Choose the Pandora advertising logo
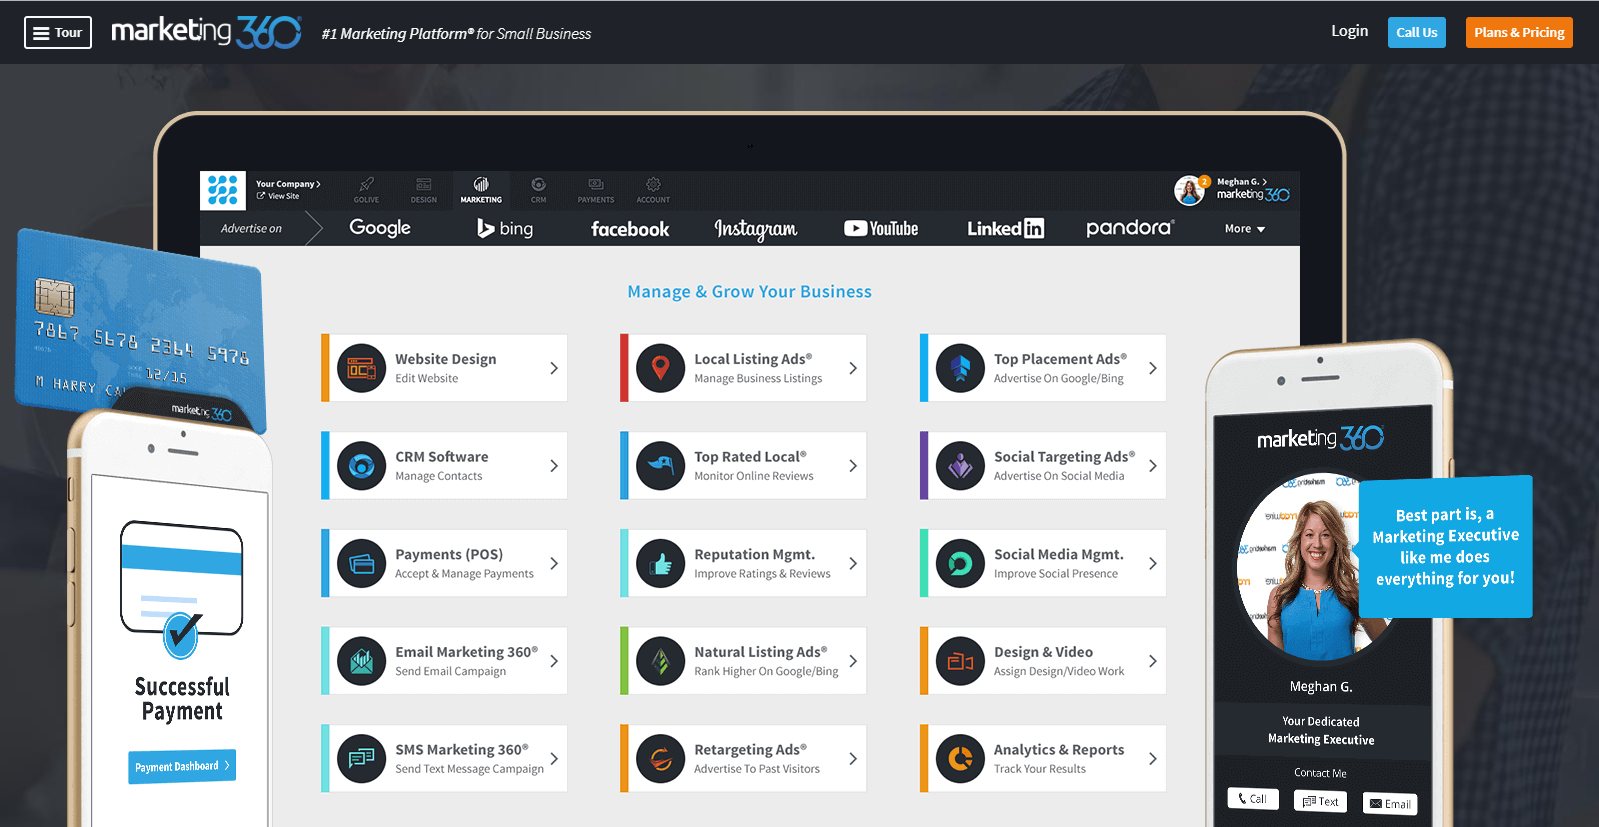 click(x=1130, y=228)
